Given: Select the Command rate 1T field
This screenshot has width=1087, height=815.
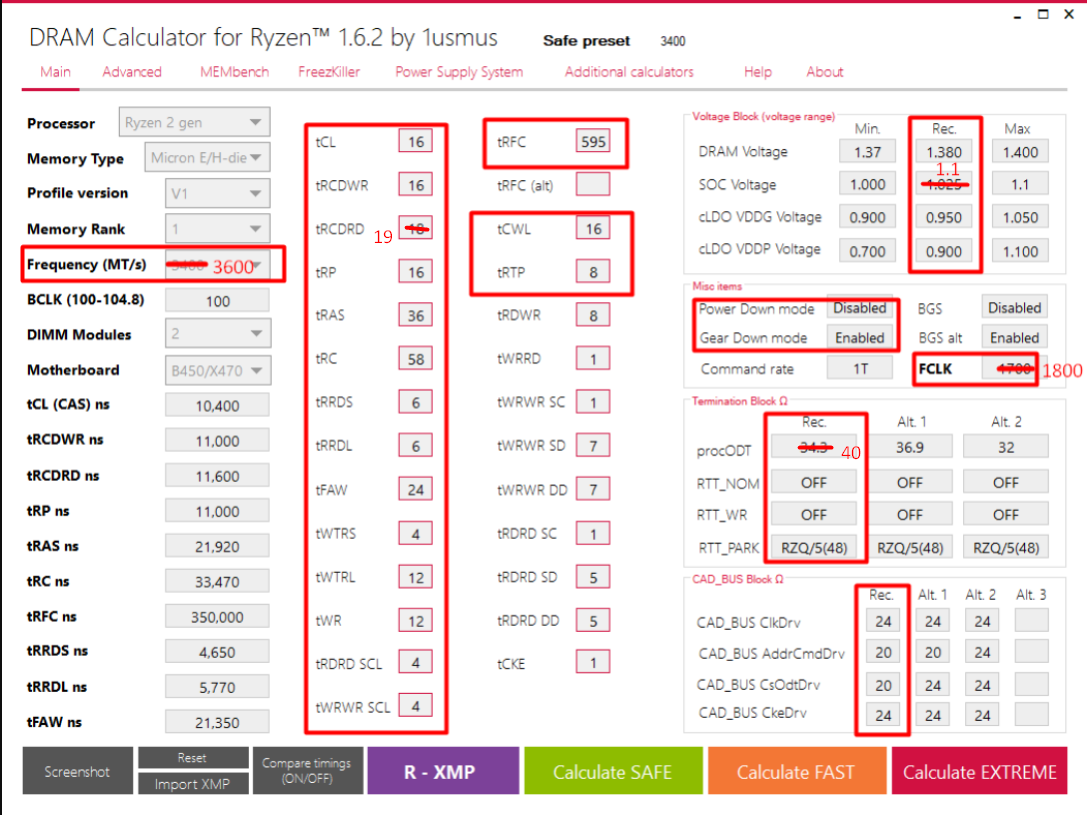Looking at the screenshot, I should (860, 369).
